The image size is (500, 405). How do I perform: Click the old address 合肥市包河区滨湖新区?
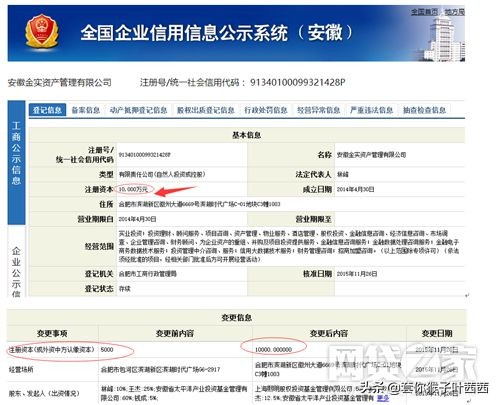(x=160, y=370)
